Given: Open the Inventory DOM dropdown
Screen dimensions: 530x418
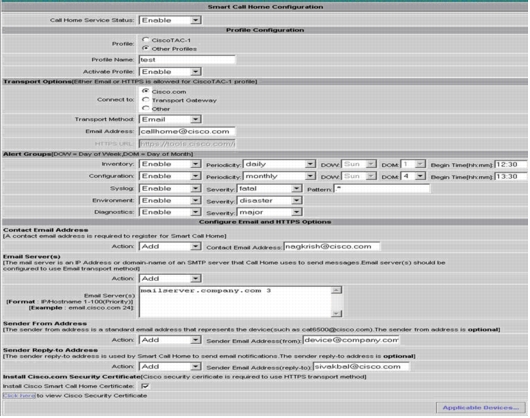Looking at the screenshot, I should (x=412, y=164).
